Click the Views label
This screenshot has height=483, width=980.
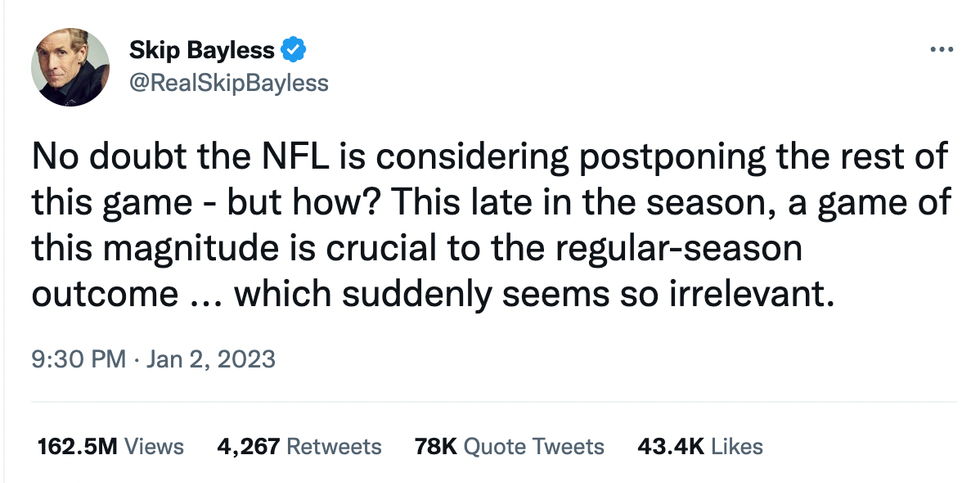[x=155, y=446]
